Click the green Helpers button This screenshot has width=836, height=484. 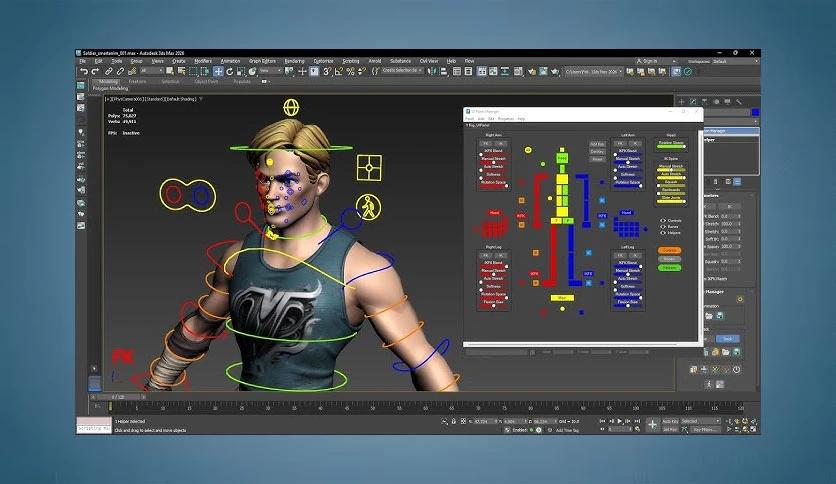pyautogui.click(x=669, y=267)
